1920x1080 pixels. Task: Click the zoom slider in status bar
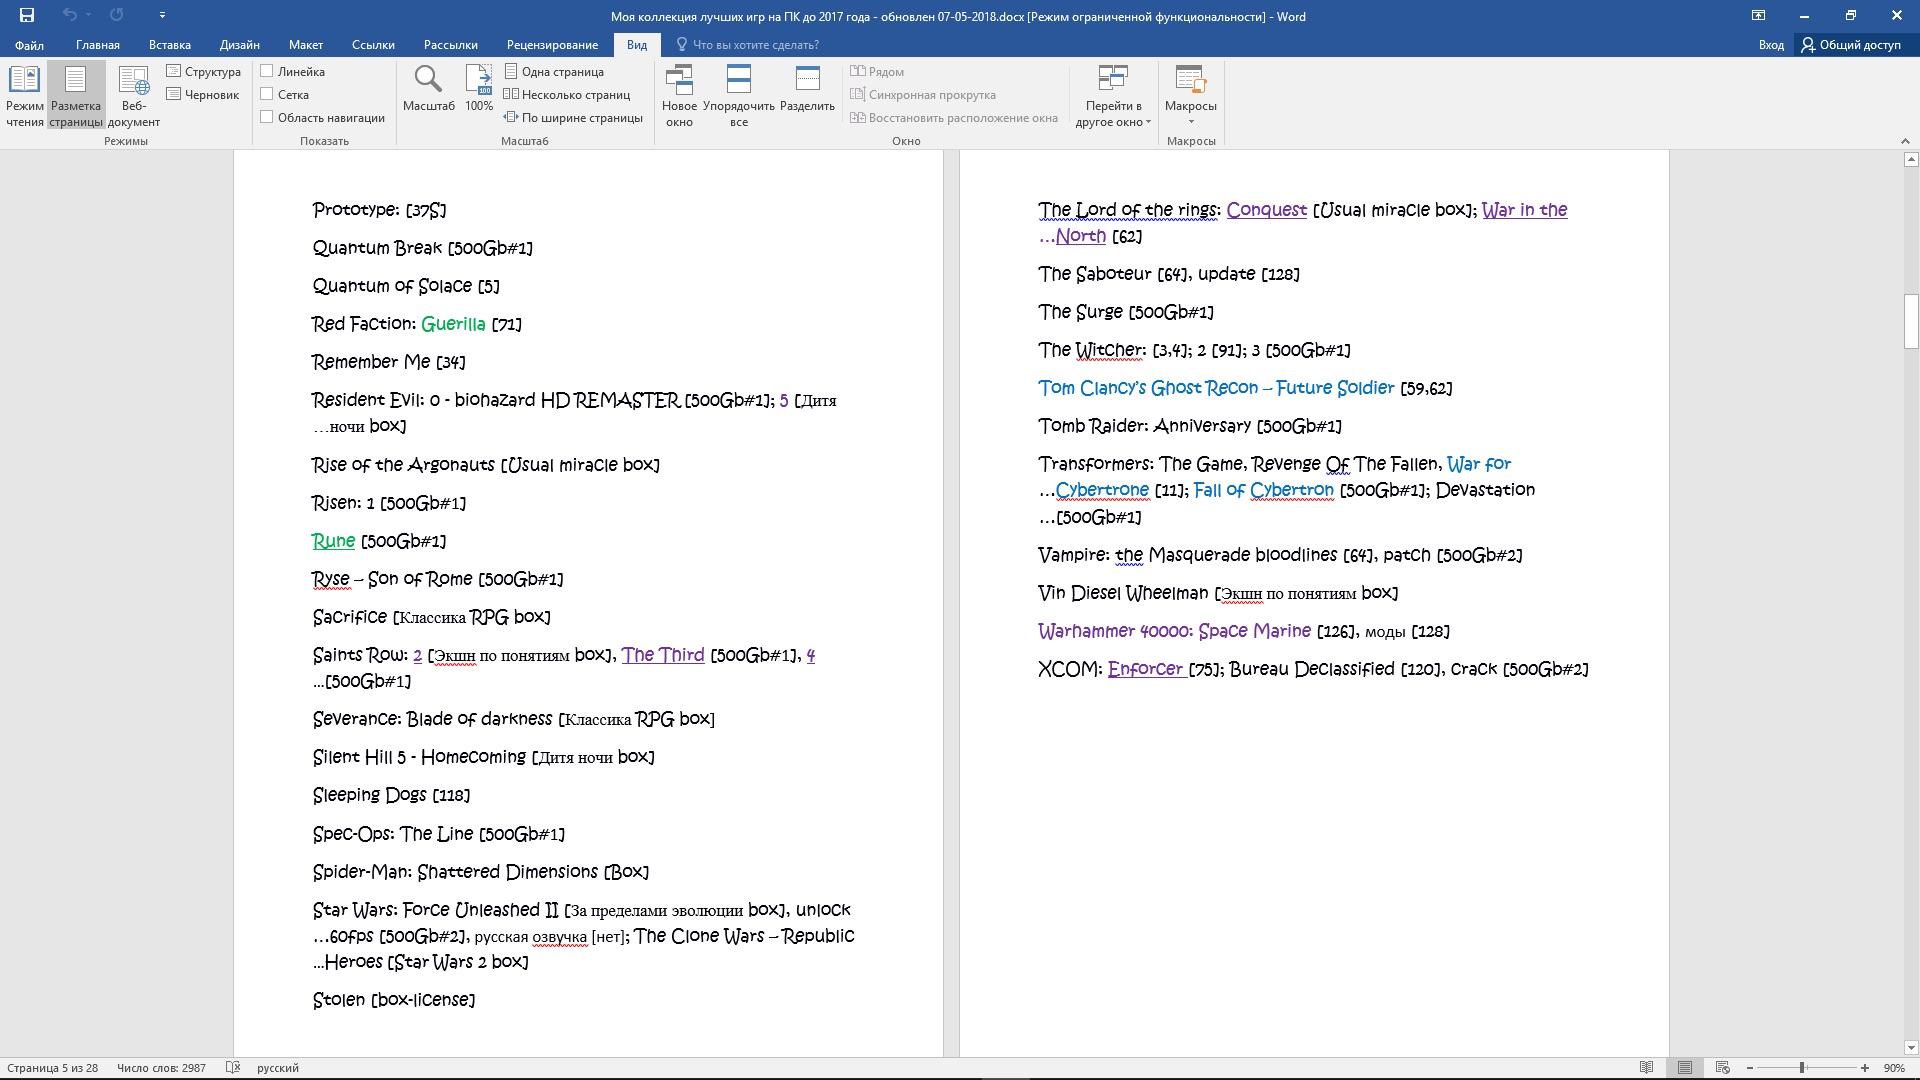1802,1068
